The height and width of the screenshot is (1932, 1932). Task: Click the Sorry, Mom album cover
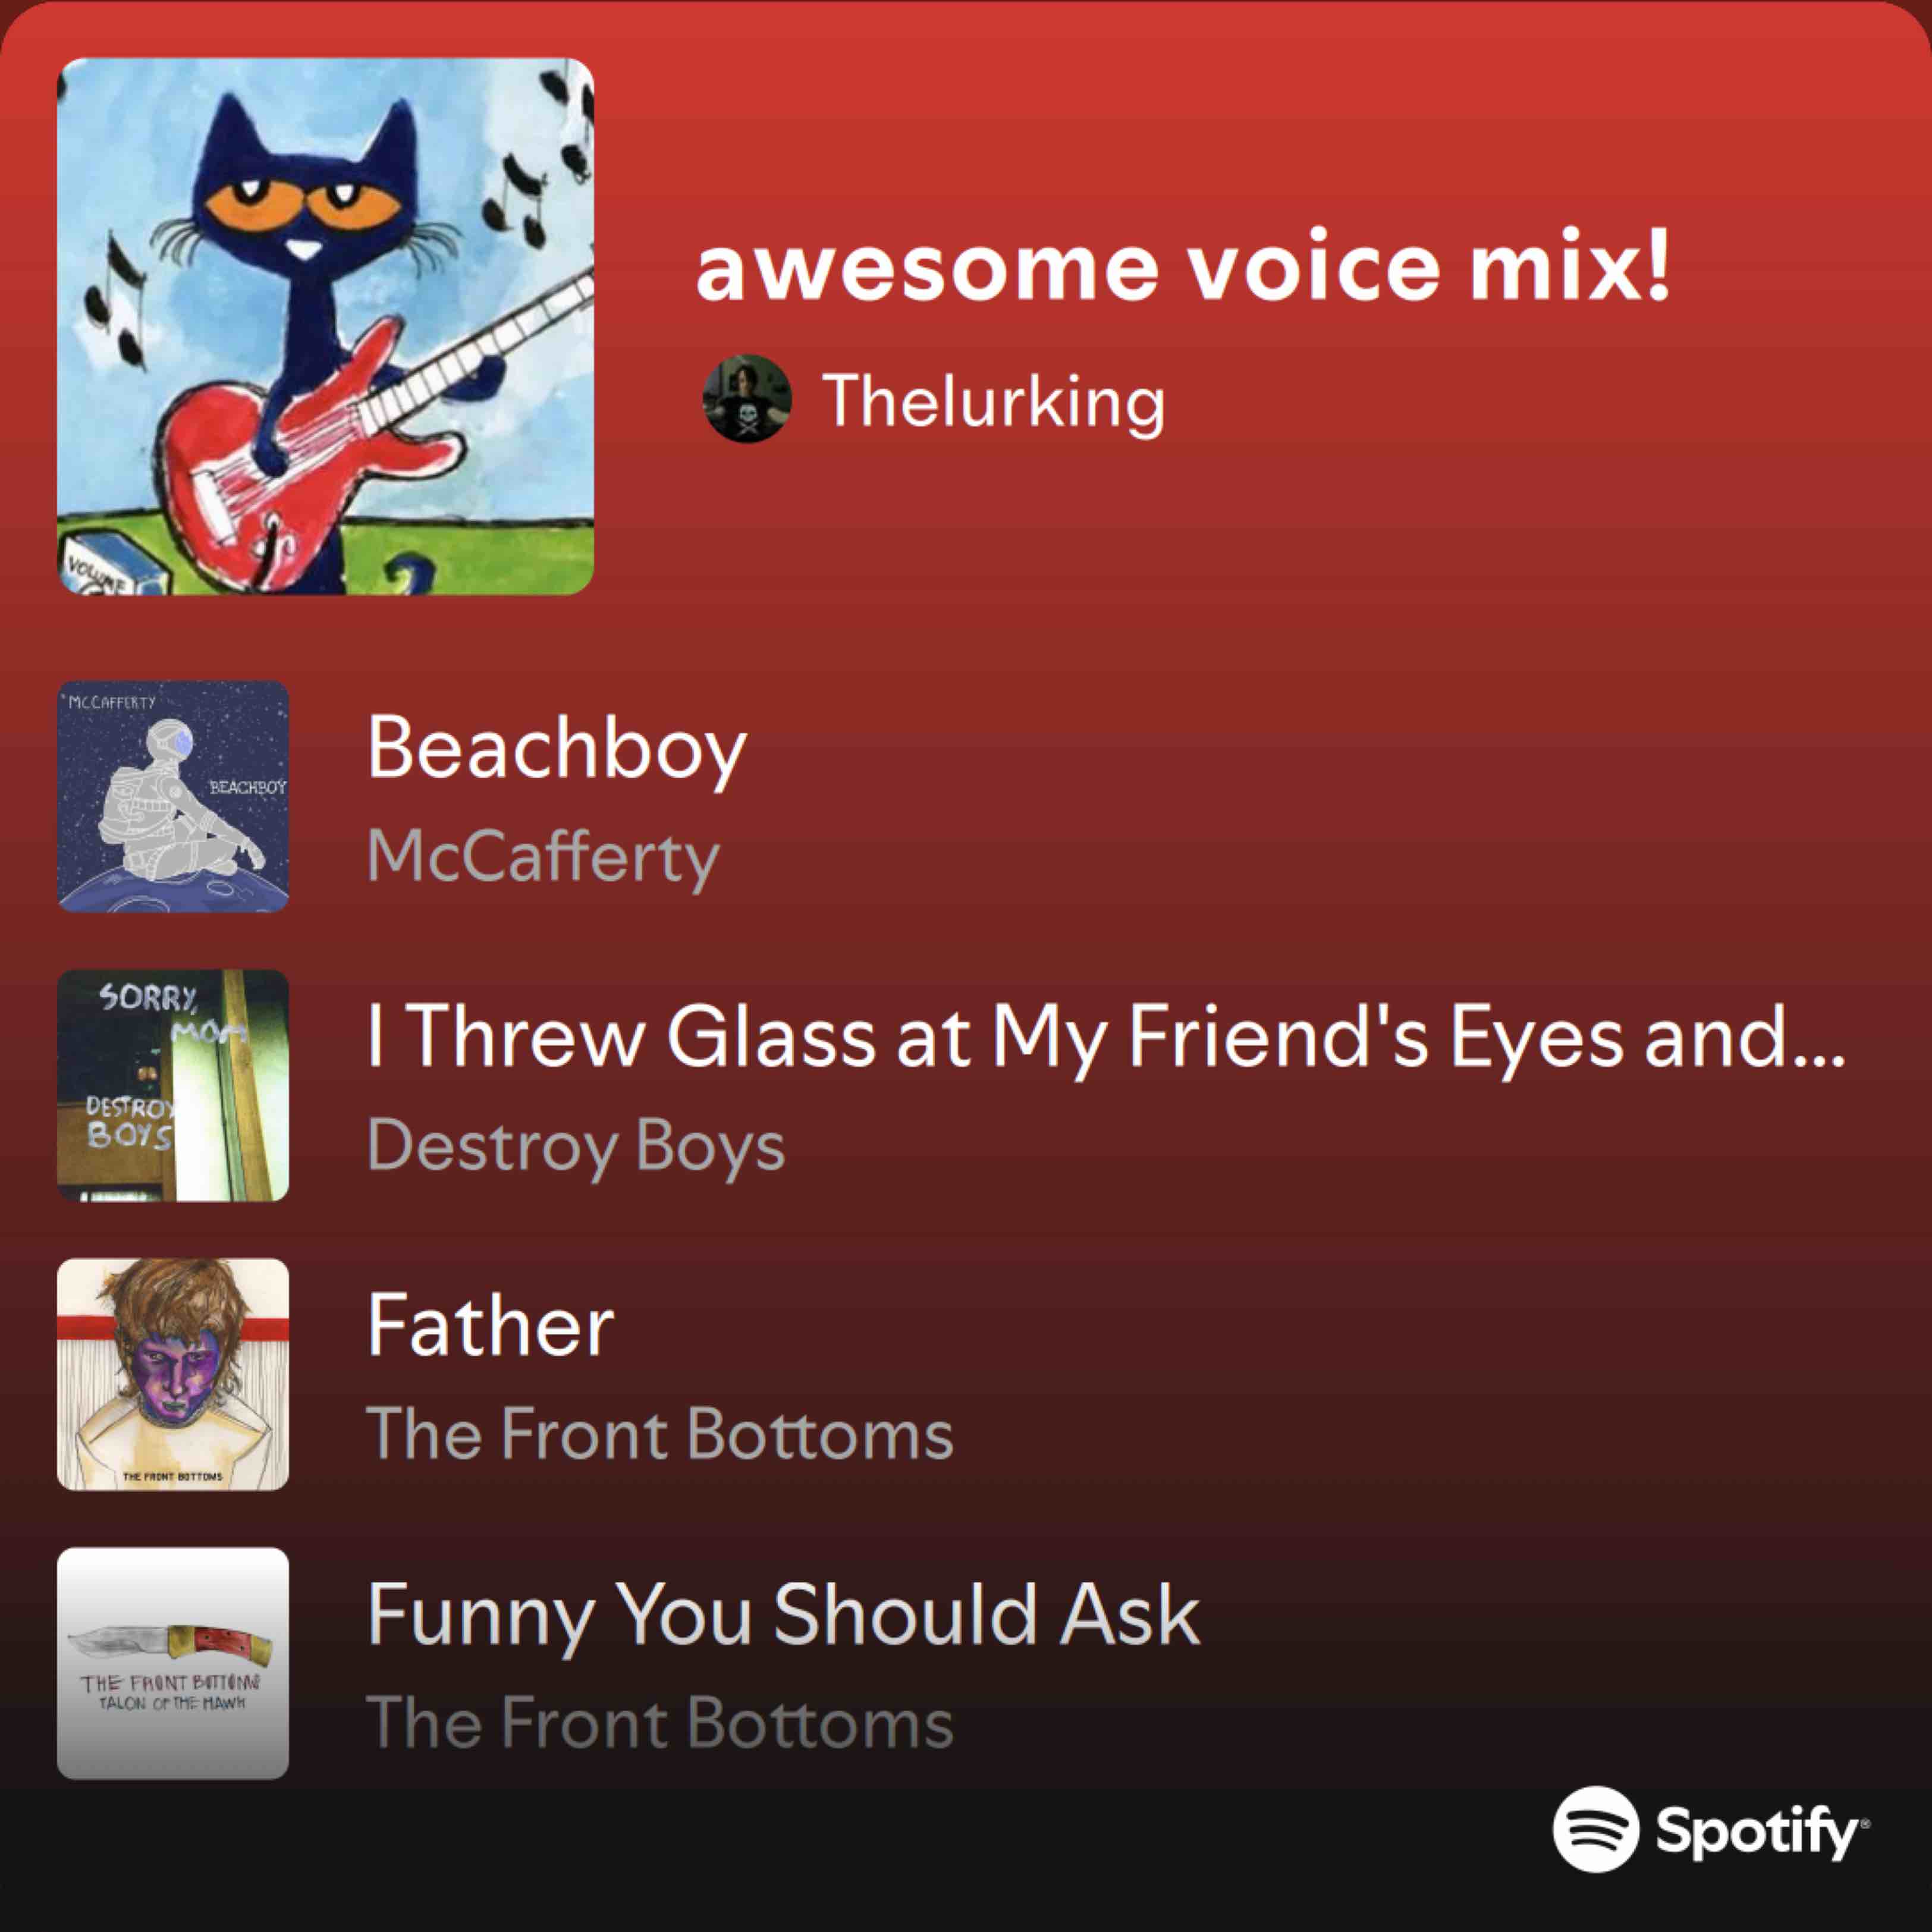(x=173, y=1085)
